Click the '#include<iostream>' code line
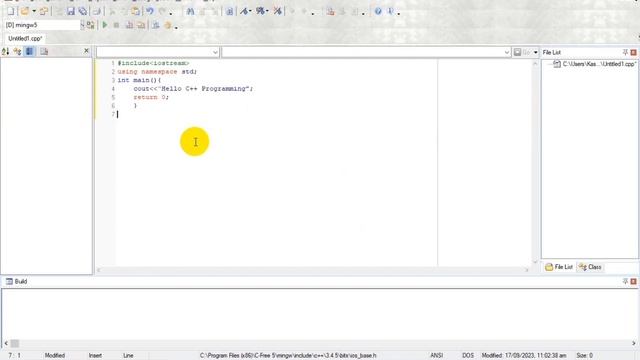This screenshot has height=360, width=640. pyautogui.click(x=153, y=63)
